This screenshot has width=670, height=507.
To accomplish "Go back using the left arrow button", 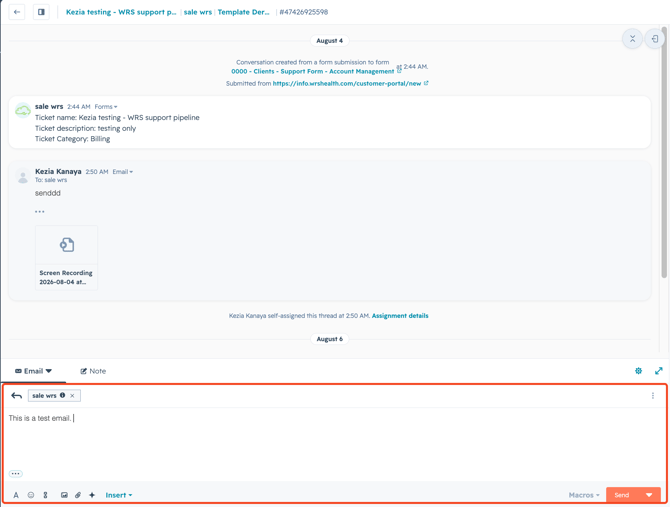I will 17,12.
